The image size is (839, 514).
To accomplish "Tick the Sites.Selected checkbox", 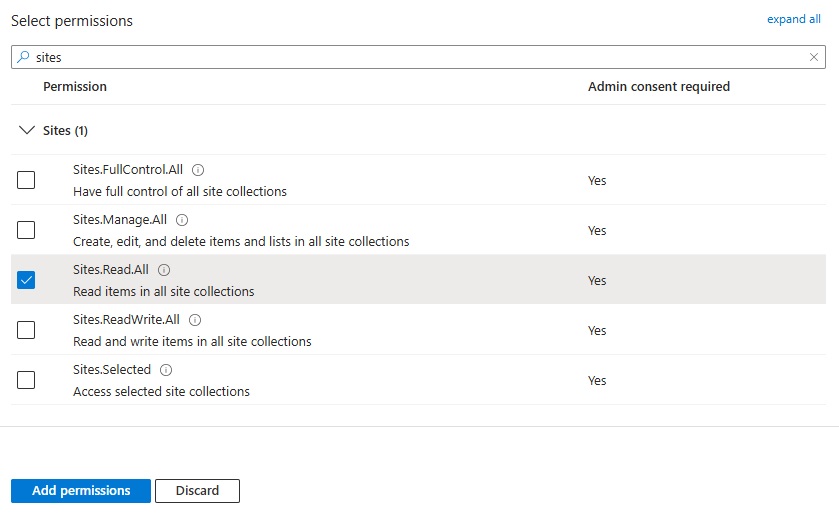I will (26, 380).
